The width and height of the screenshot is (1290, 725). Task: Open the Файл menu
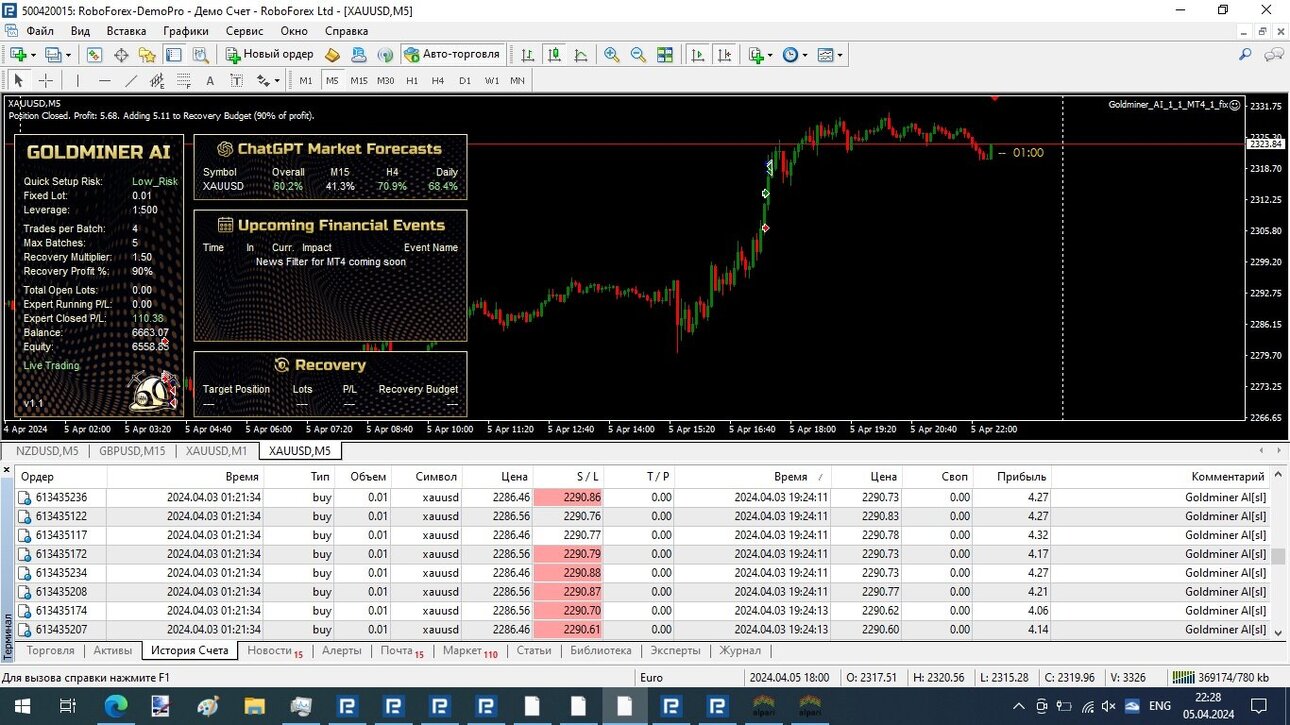tap(40, 31)
